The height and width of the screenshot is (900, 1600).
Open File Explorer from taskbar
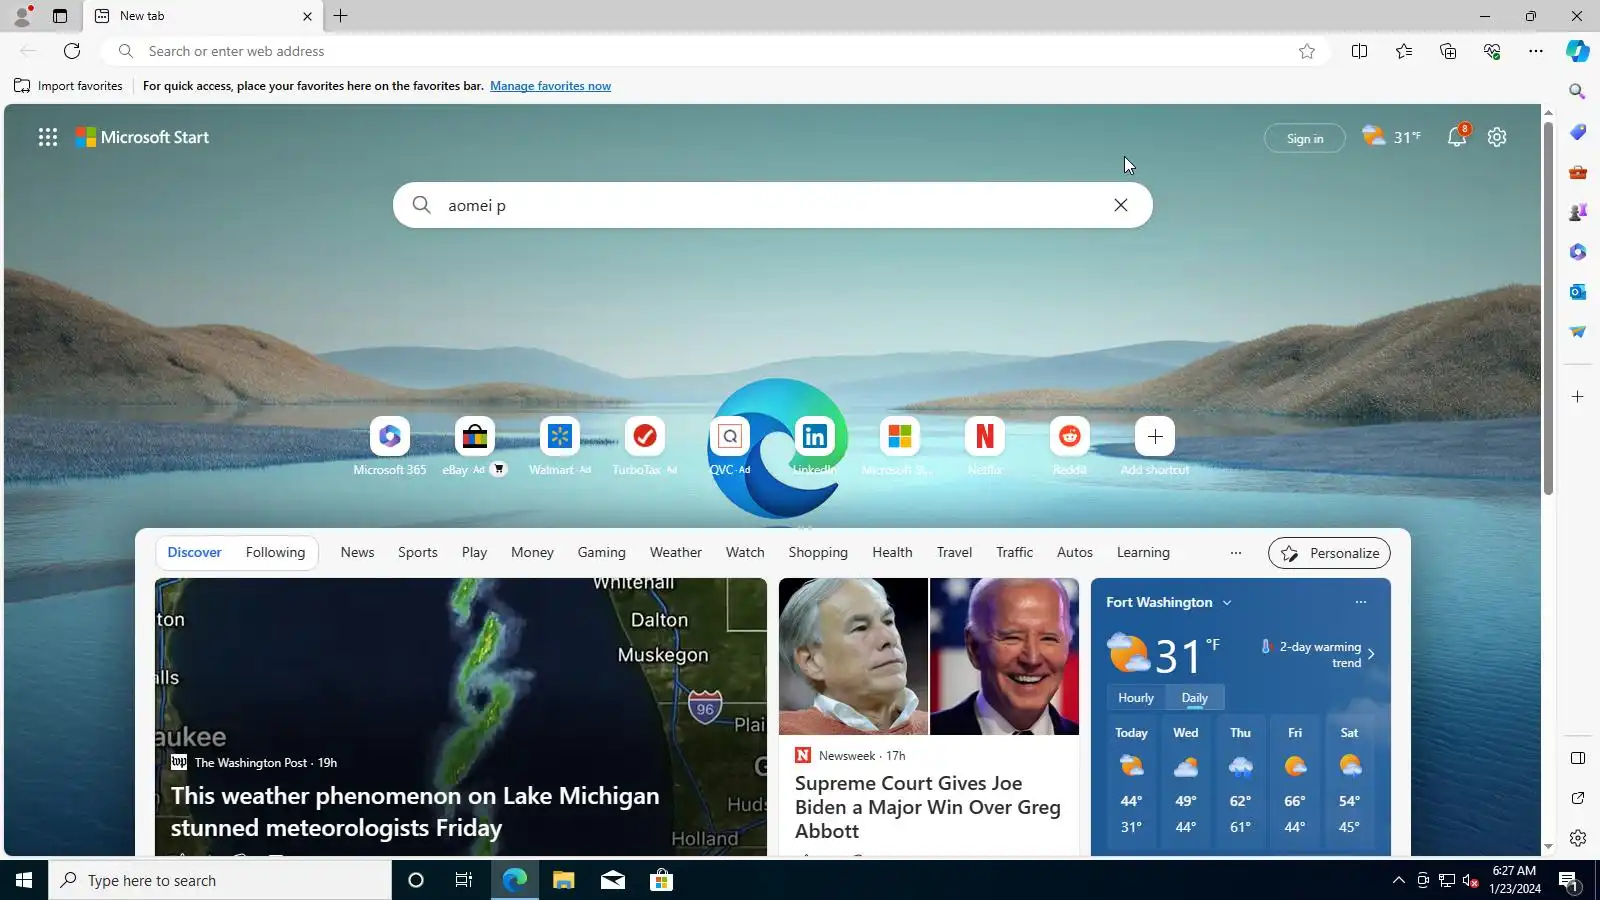(x=563, y=880)
